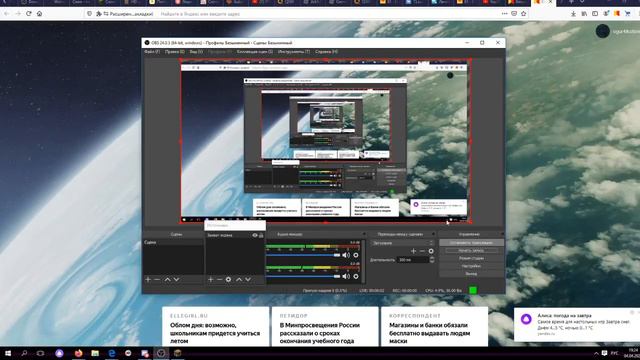
Task: Open source properties gear in Sources panel
Action: click(x=229, y=280)
